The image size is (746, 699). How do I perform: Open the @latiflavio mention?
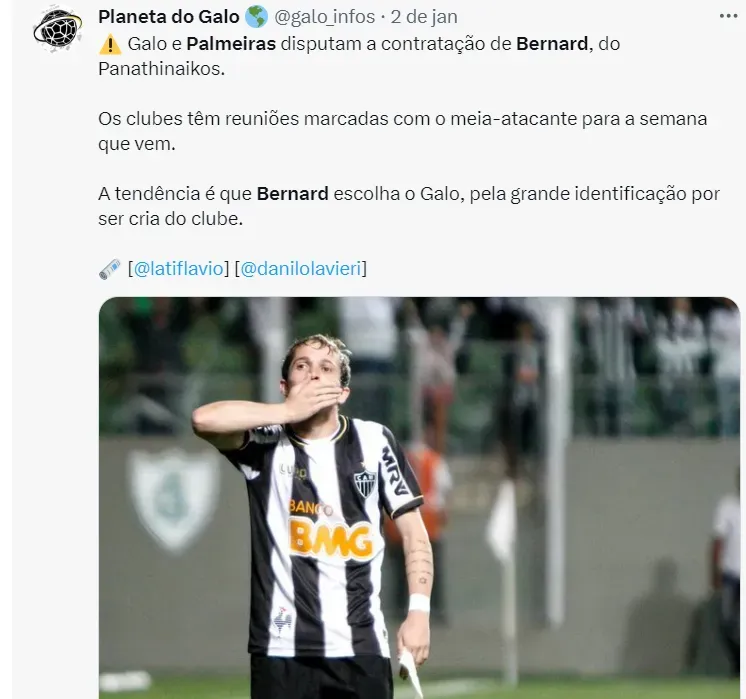(x=179, y=269)
